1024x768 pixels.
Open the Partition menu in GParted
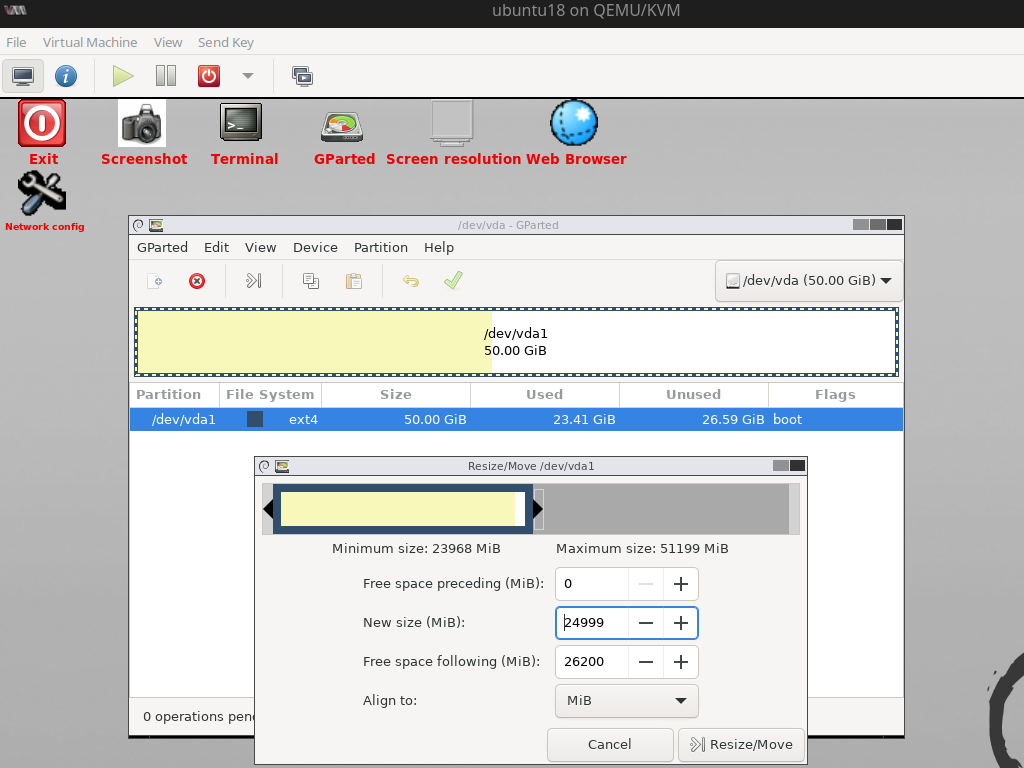(380, 247)
